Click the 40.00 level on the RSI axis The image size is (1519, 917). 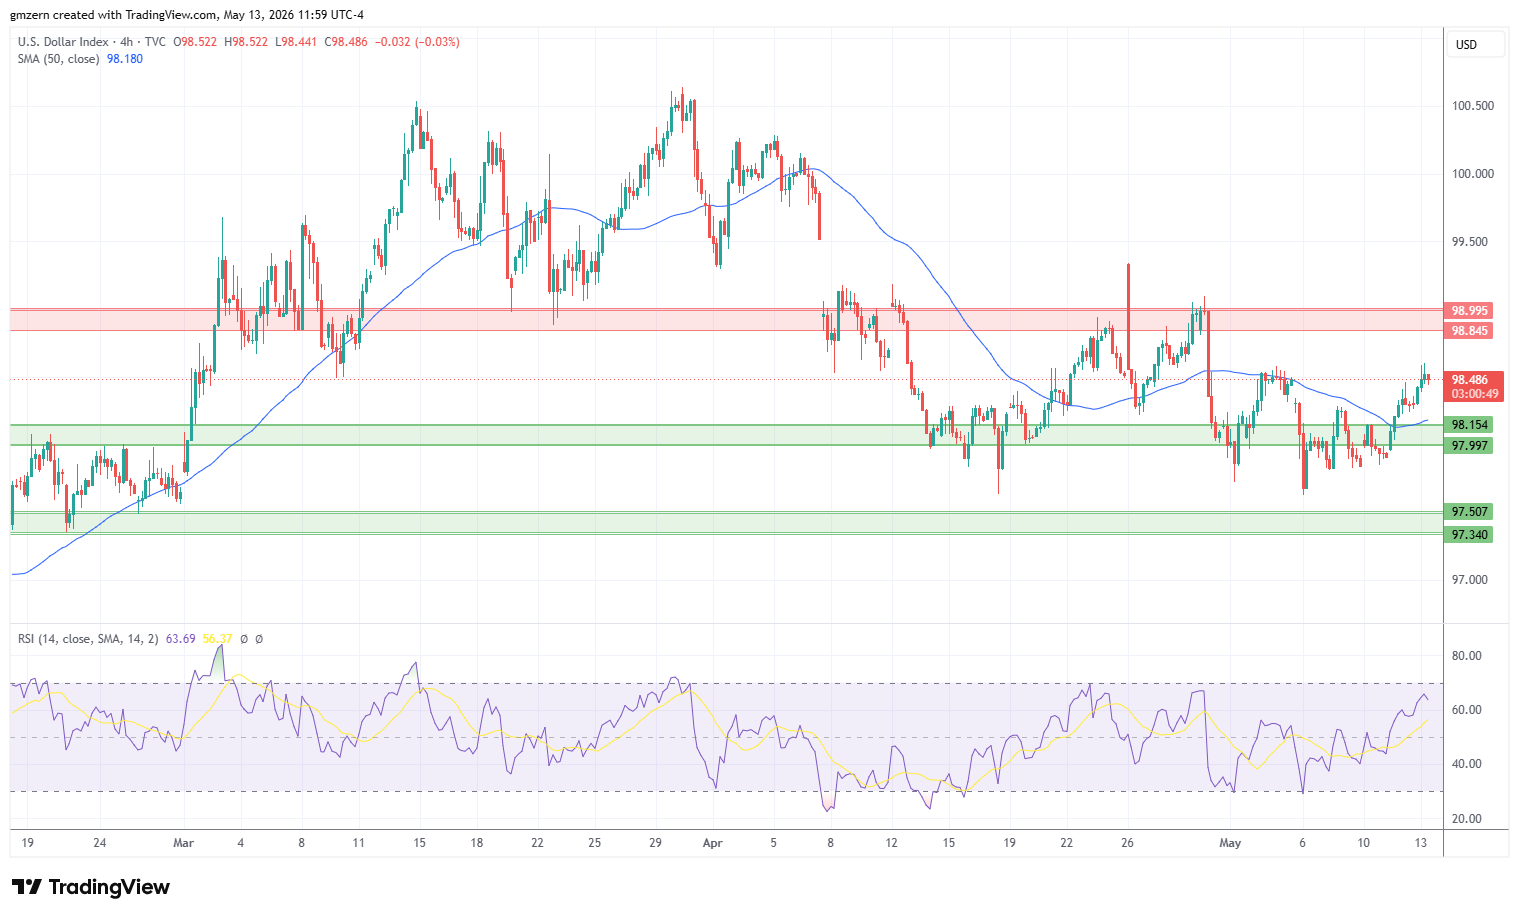point(1467,764)
